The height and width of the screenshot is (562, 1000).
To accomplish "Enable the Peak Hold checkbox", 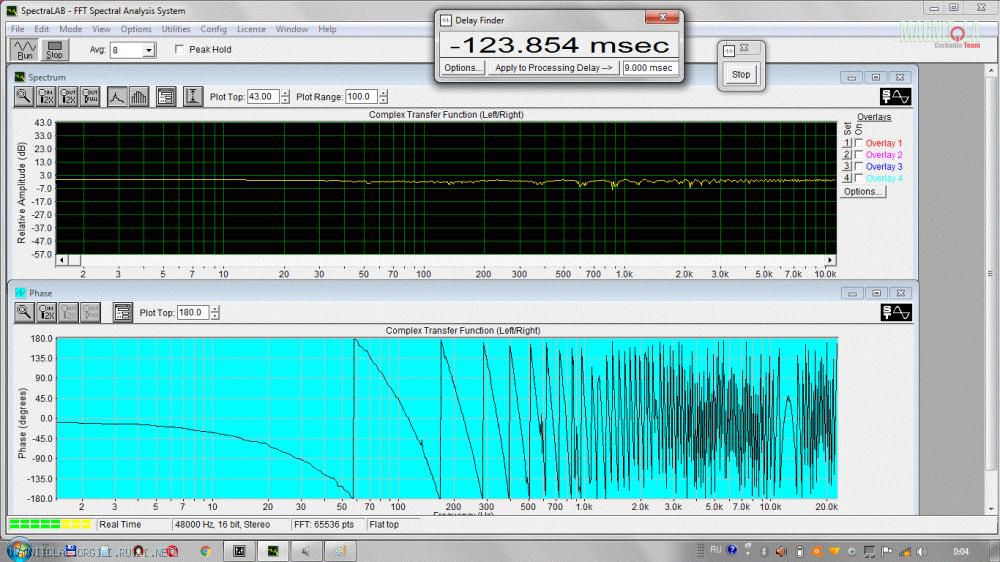I will click(x=179, y=49).
